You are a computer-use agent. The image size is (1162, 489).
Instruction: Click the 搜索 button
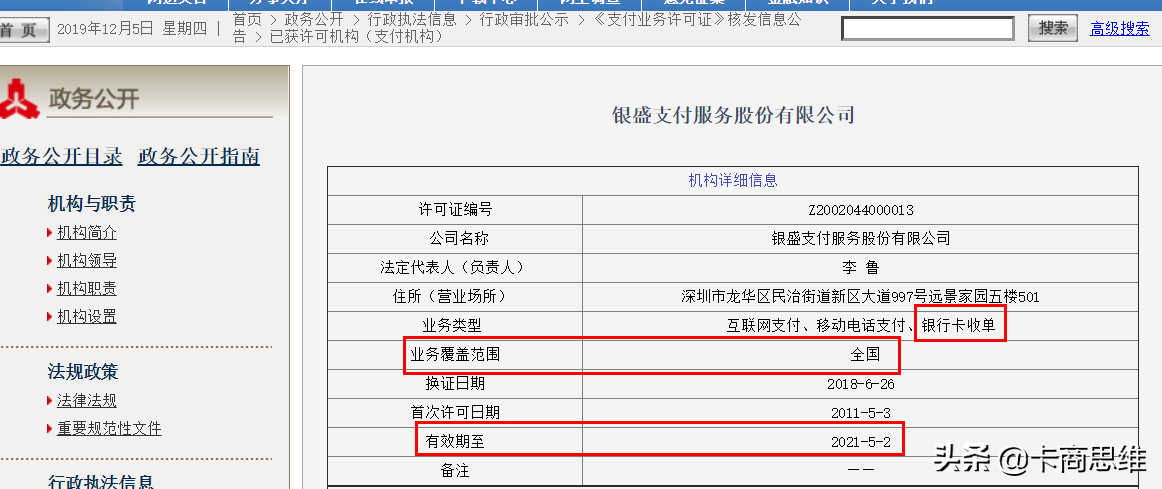click(x=1053, y=29)
